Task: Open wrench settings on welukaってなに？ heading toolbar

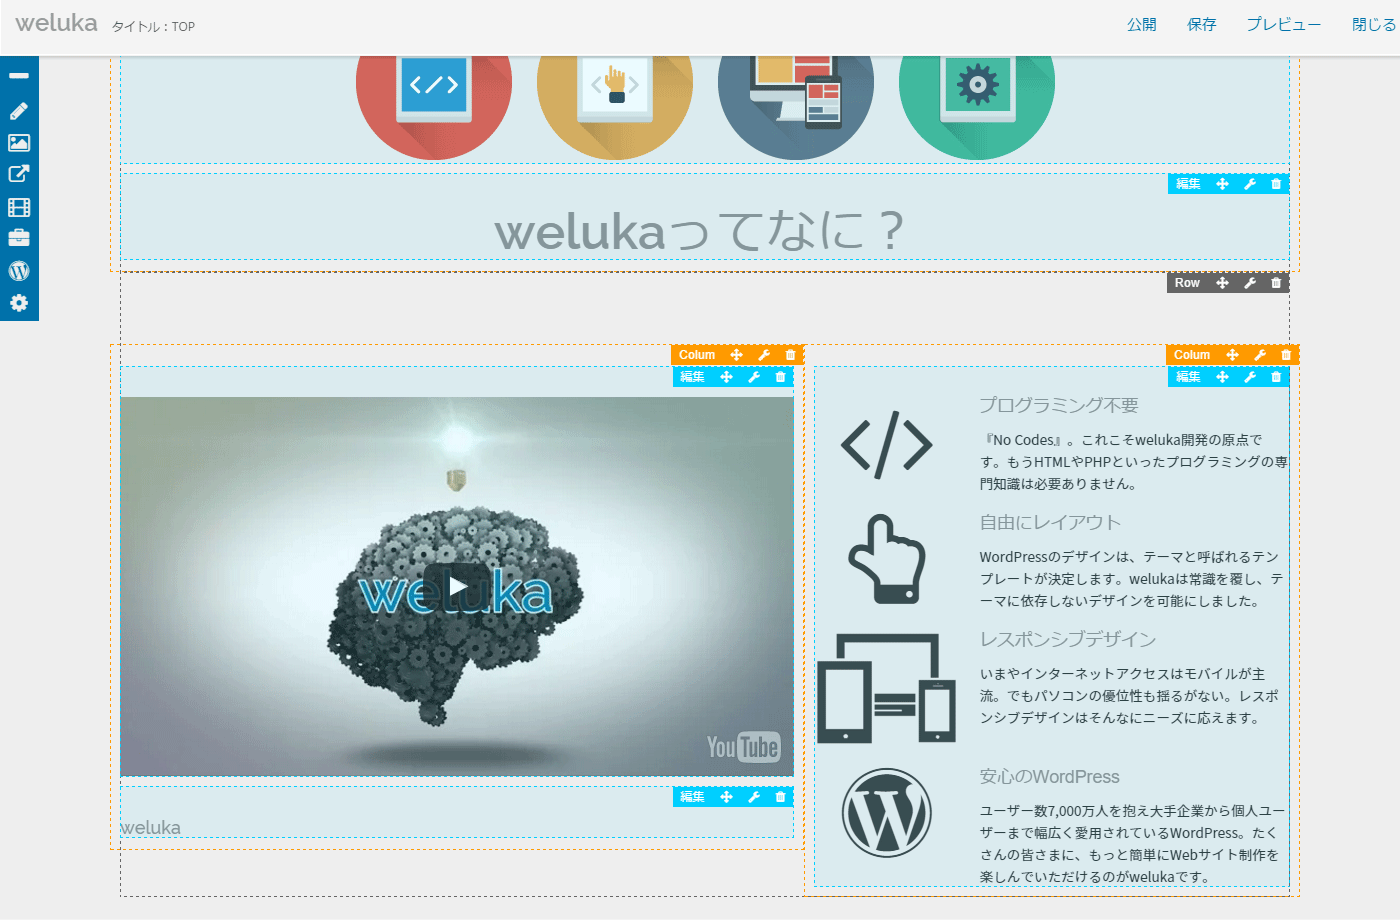Action: point(1249,184)
